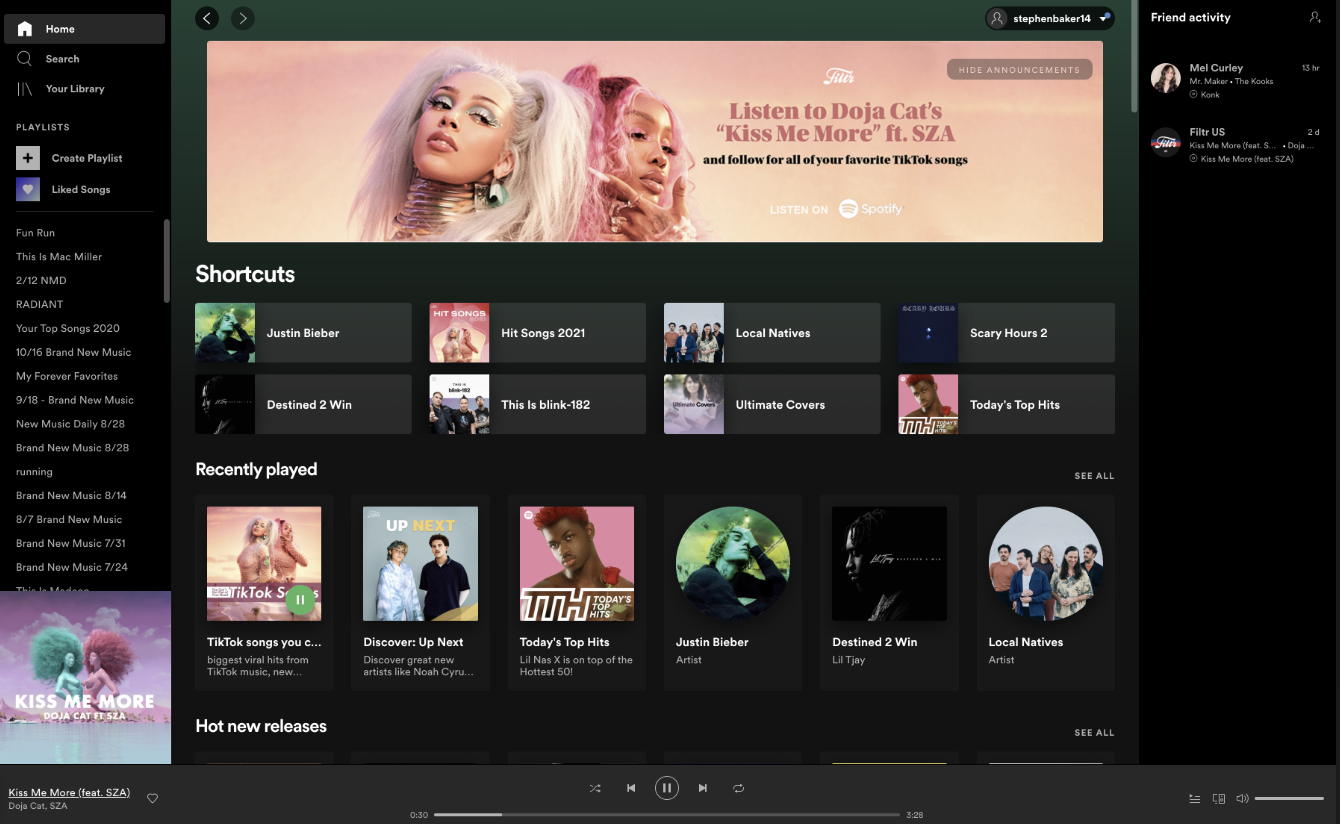Click the add friends icon
The width and height of the screenshot is (1340, 824).
pos(1315,17)
